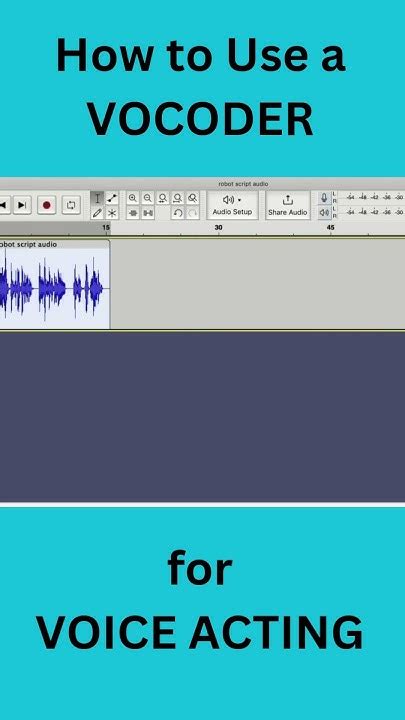This screenshot has width=405, height=720.
Task: Redo the last undone edit
Action: click(193, 213)
